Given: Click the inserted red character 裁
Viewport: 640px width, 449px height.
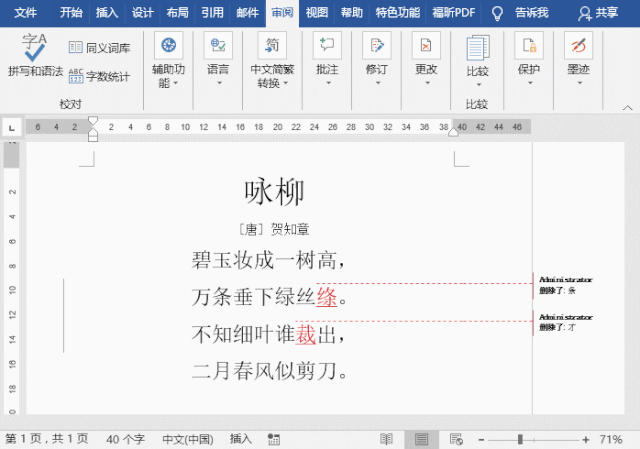Looking at the screenshot, I should click(306, 334).
